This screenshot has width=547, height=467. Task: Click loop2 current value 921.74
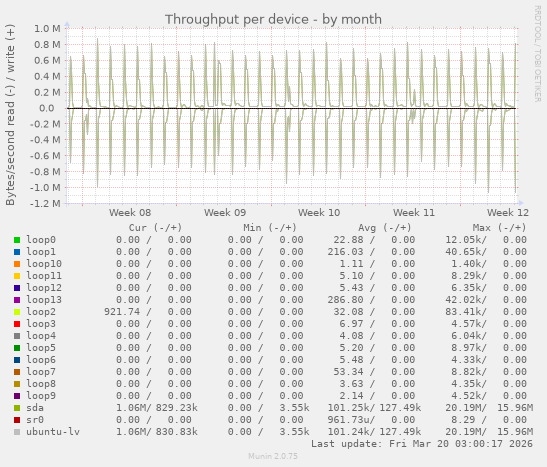coord(122,311)
